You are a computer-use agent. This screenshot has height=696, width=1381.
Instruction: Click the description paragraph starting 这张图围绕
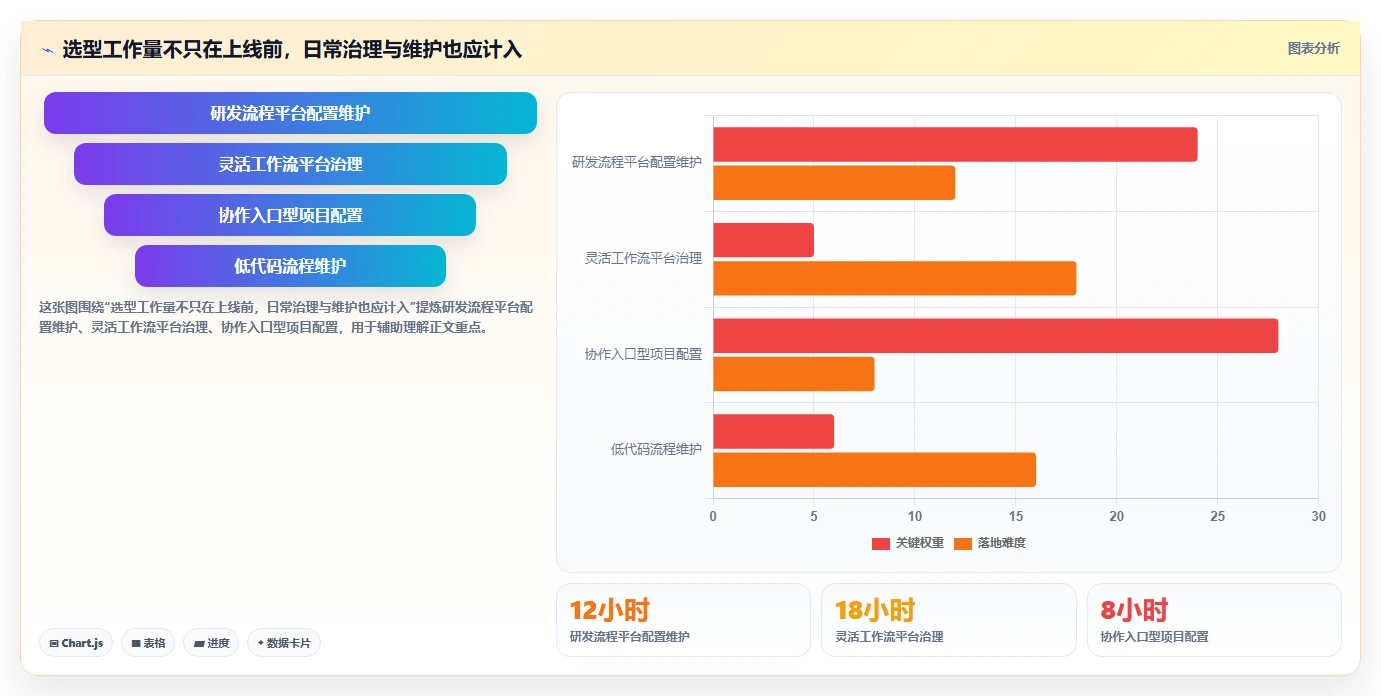(286, 317)
